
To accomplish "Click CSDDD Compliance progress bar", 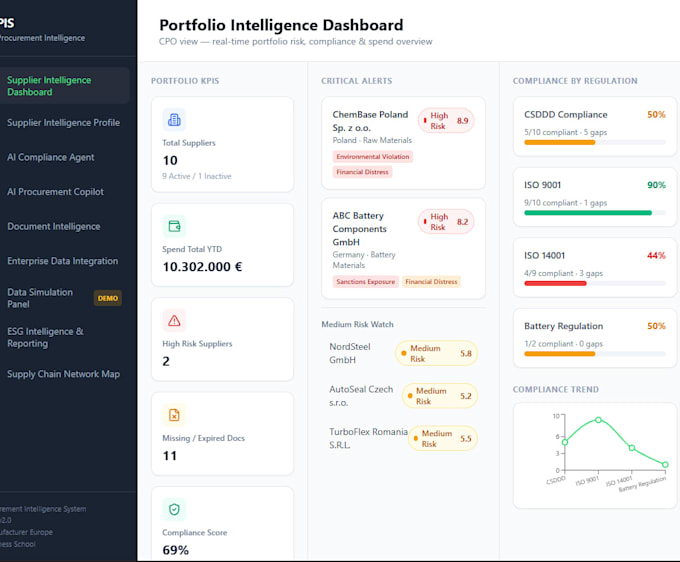I will [595, 142].
